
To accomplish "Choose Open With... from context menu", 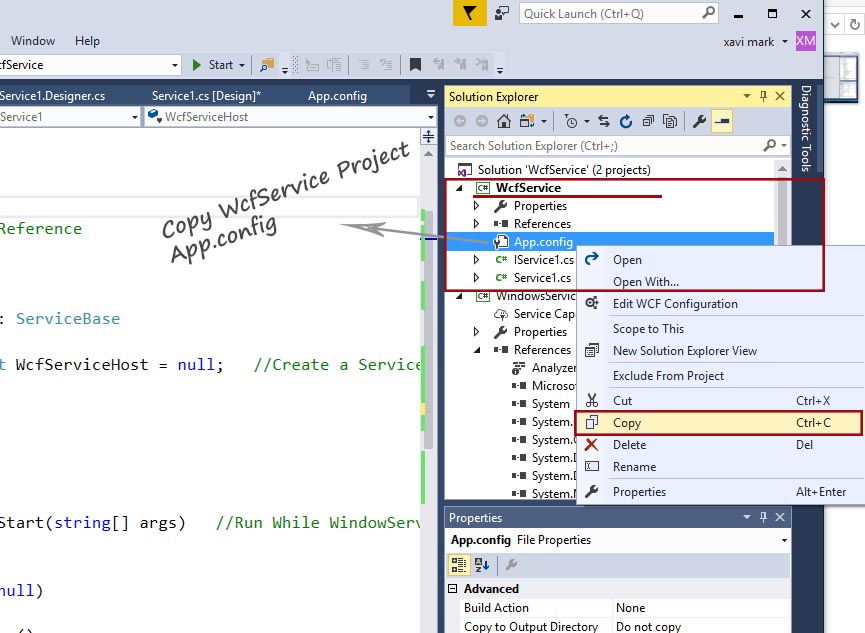I will pyautogui.click(x=646, y=281).
